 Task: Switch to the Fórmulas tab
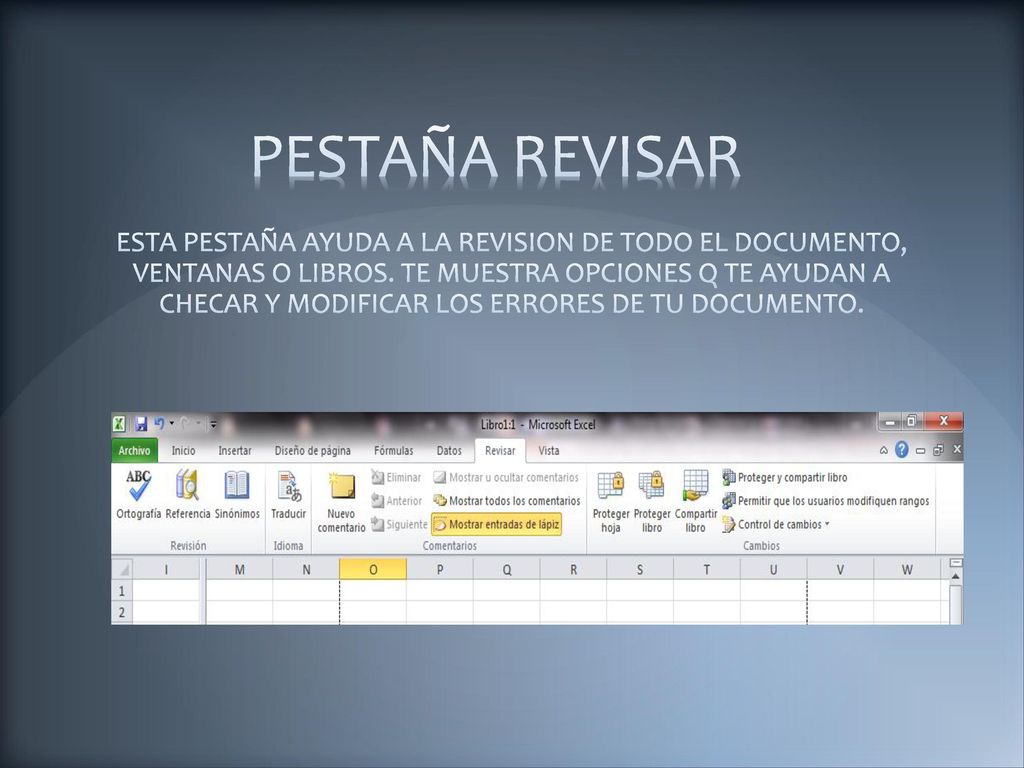point(394,451)
